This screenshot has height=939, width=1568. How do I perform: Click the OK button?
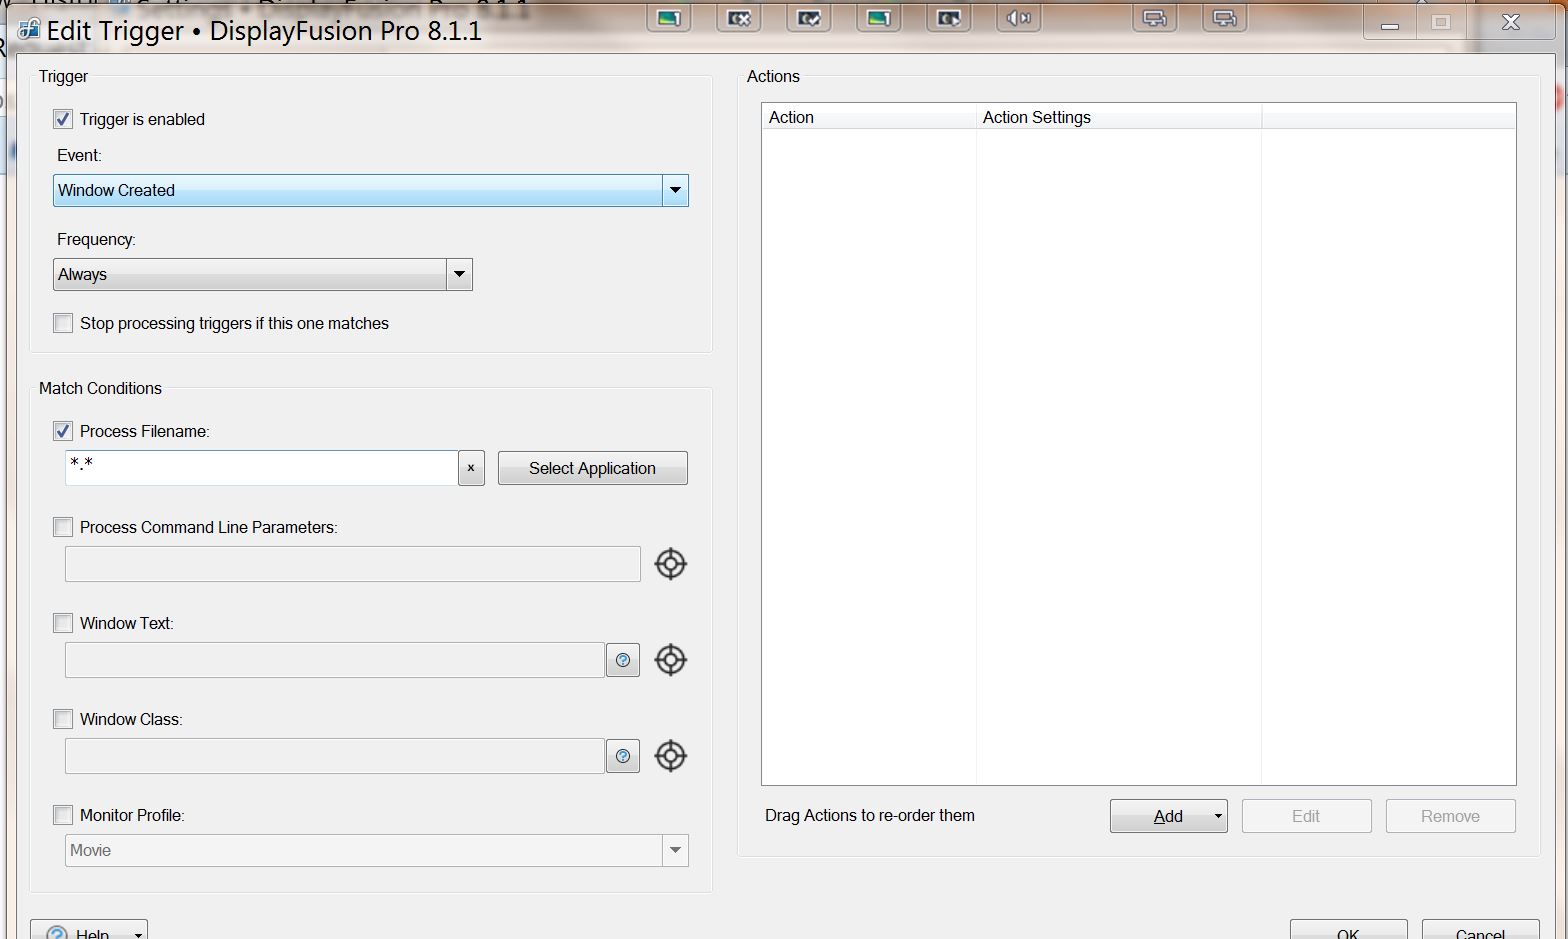pyautogui.click(x=1348, y=931)
